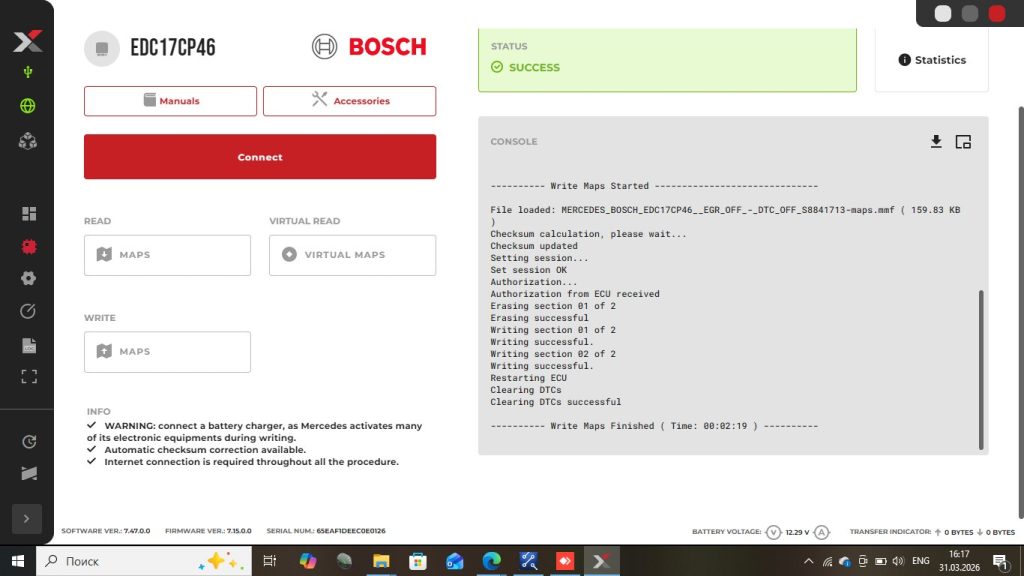Click the ECU round icon beside EDC17CP46
This screenshot has width=1024, height=576.
102,48
